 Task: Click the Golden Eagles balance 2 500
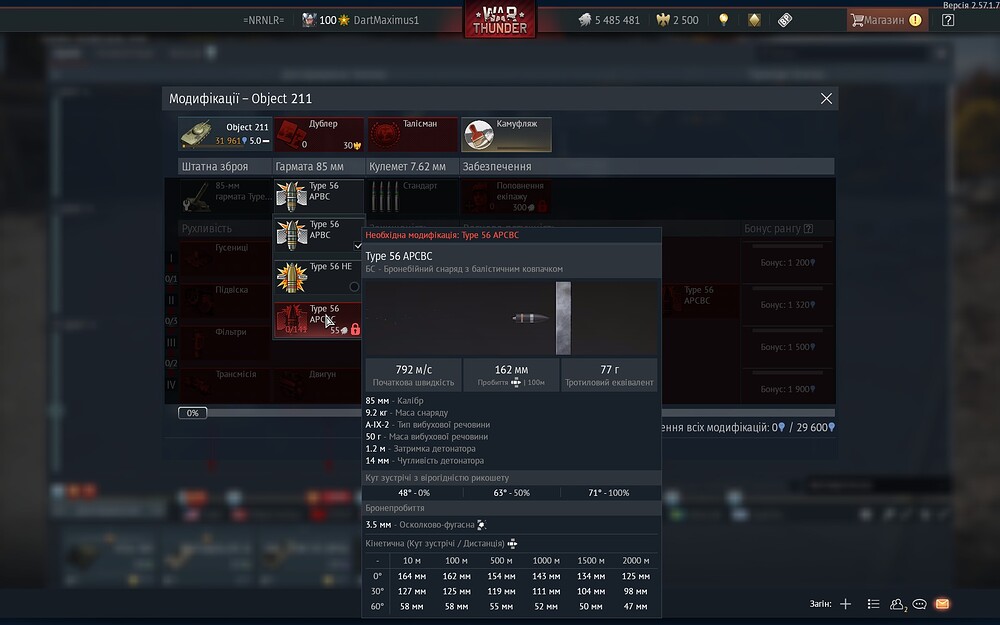[x=677, y=20]
